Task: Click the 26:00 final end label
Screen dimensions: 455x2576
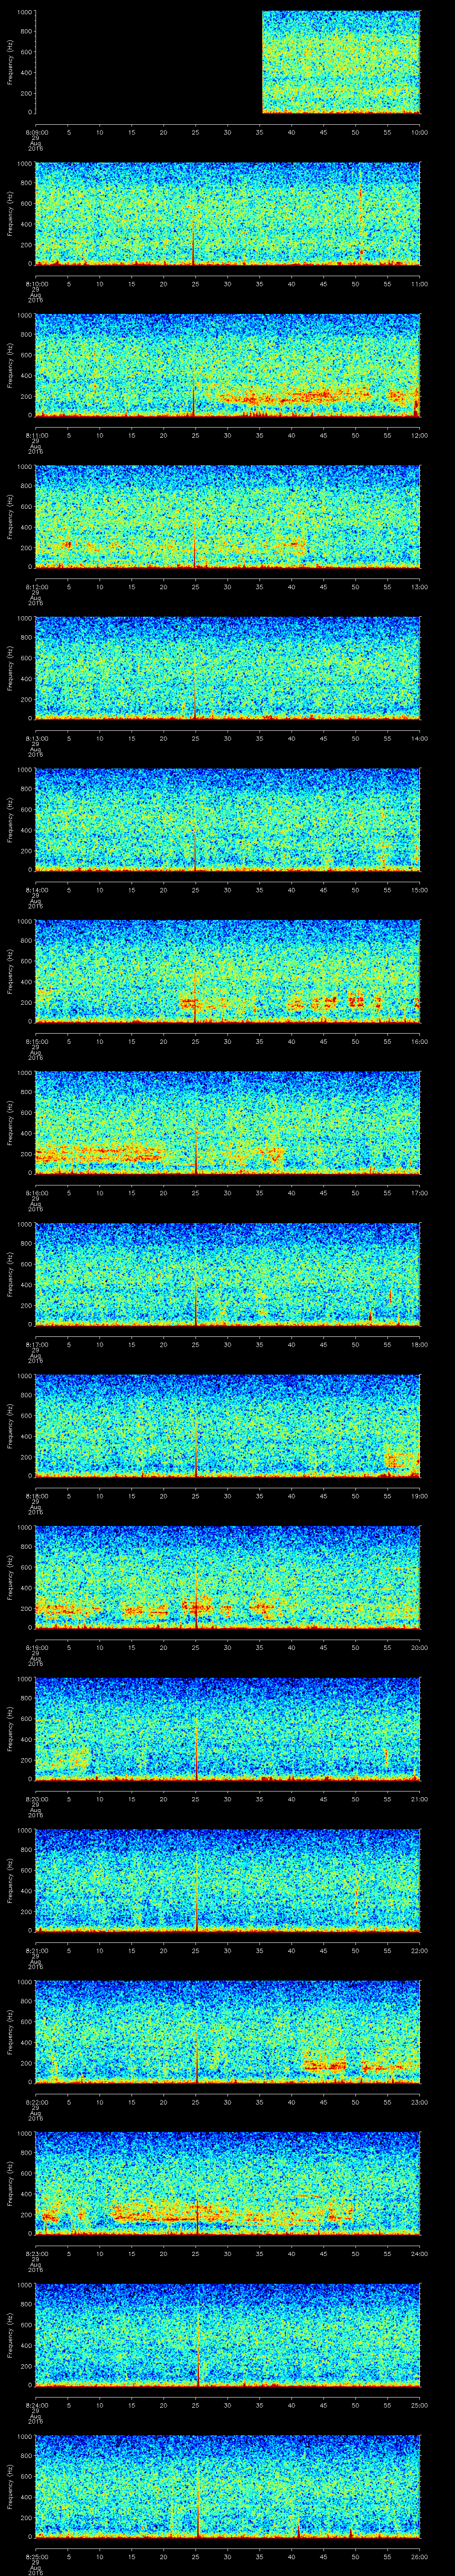Action: click(419, 2556)
